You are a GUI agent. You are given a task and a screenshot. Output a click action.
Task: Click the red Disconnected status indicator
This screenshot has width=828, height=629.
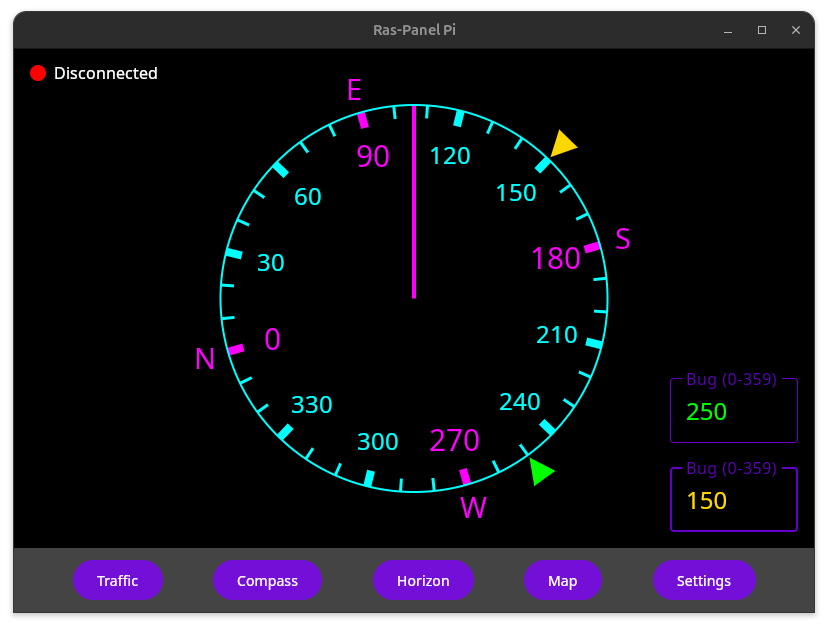[x=38, y=72]
